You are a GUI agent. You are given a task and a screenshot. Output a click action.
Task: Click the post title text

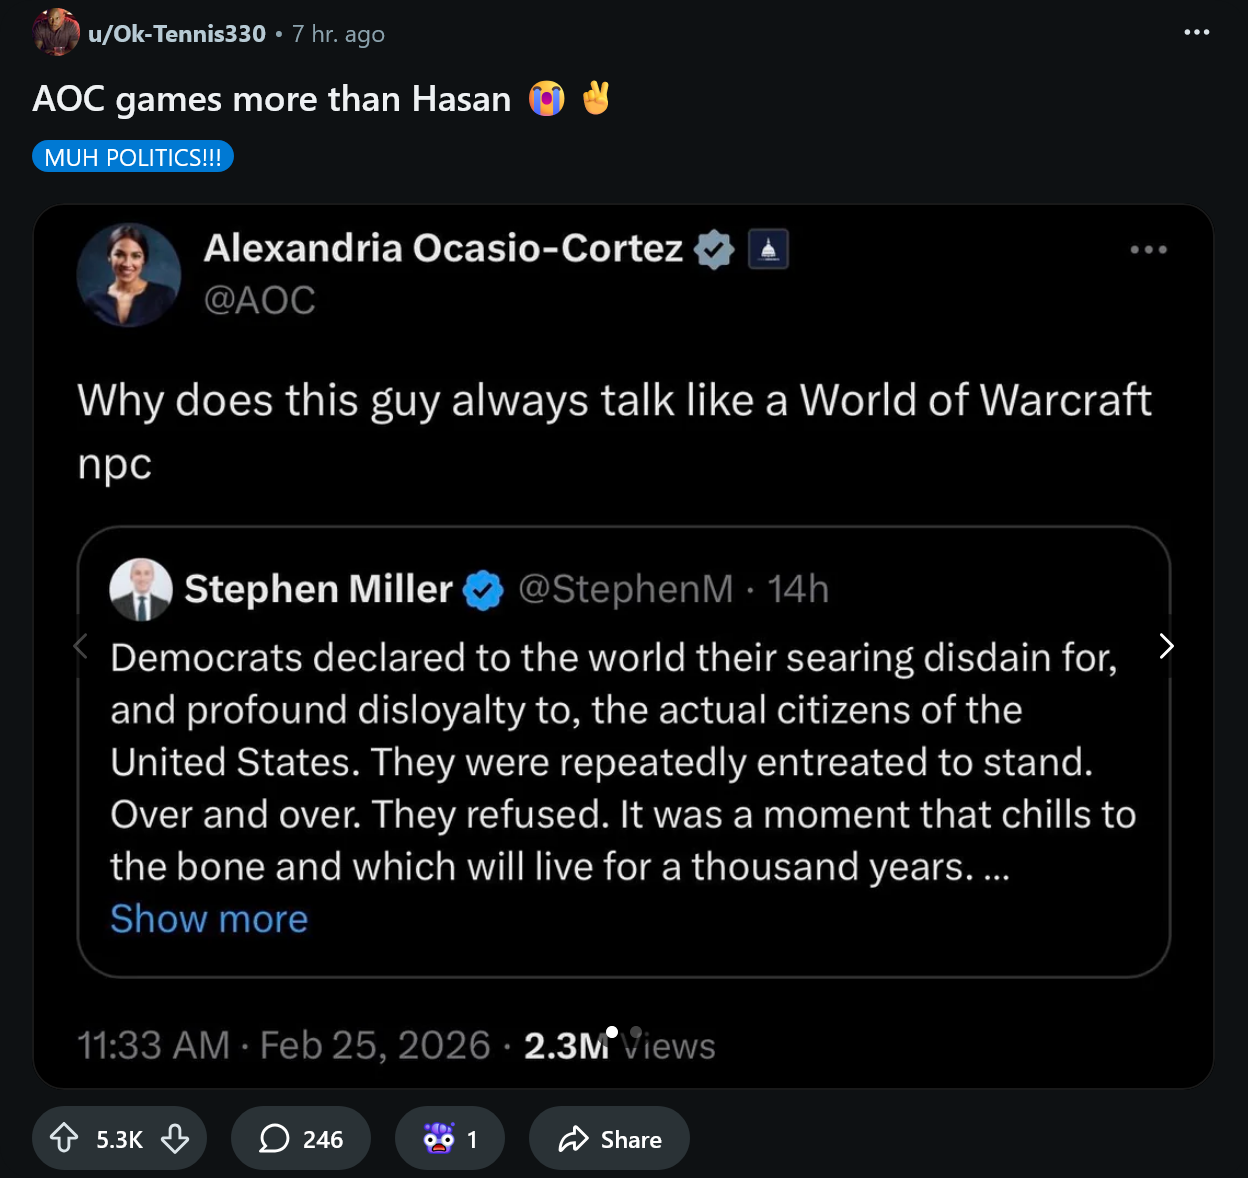[x=272, y=99]
